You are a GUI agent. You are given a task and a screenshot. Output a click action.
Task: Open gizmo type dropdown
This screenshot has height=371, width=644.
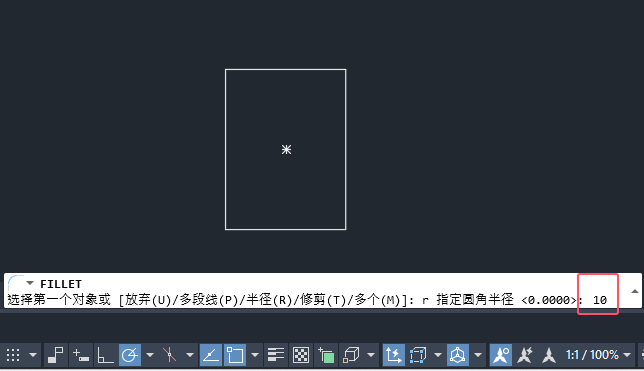click(x=478, y=355)
